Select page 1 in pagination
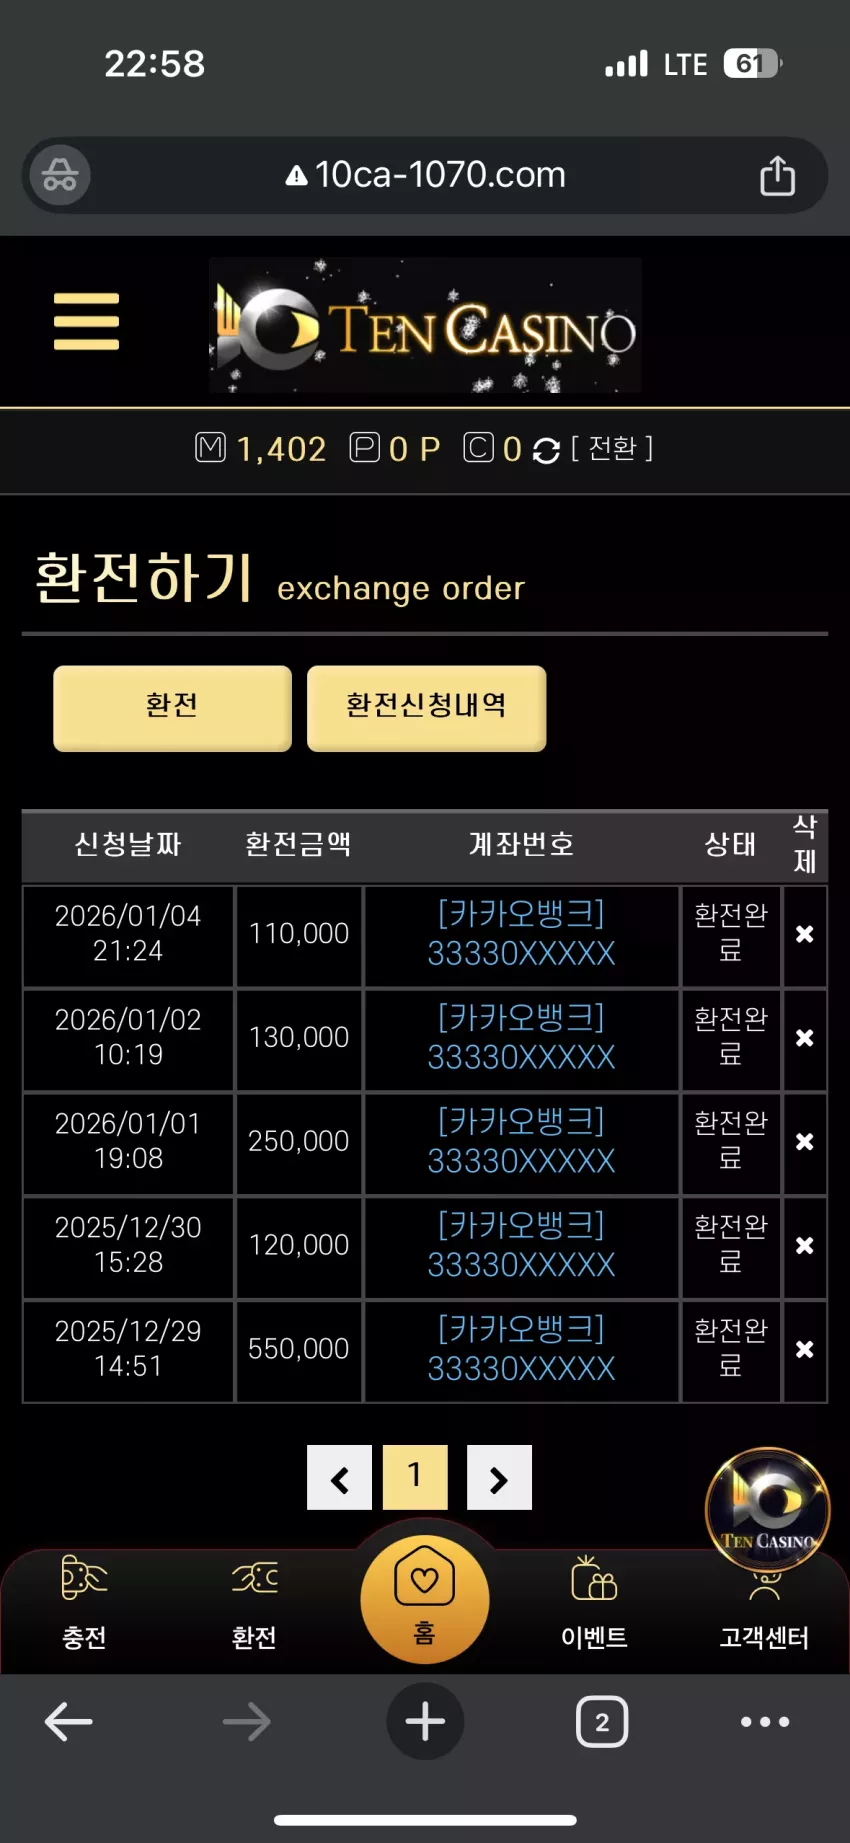Image resolution: width=850 pixels, height=1843 pixels. coord(415,1476)
